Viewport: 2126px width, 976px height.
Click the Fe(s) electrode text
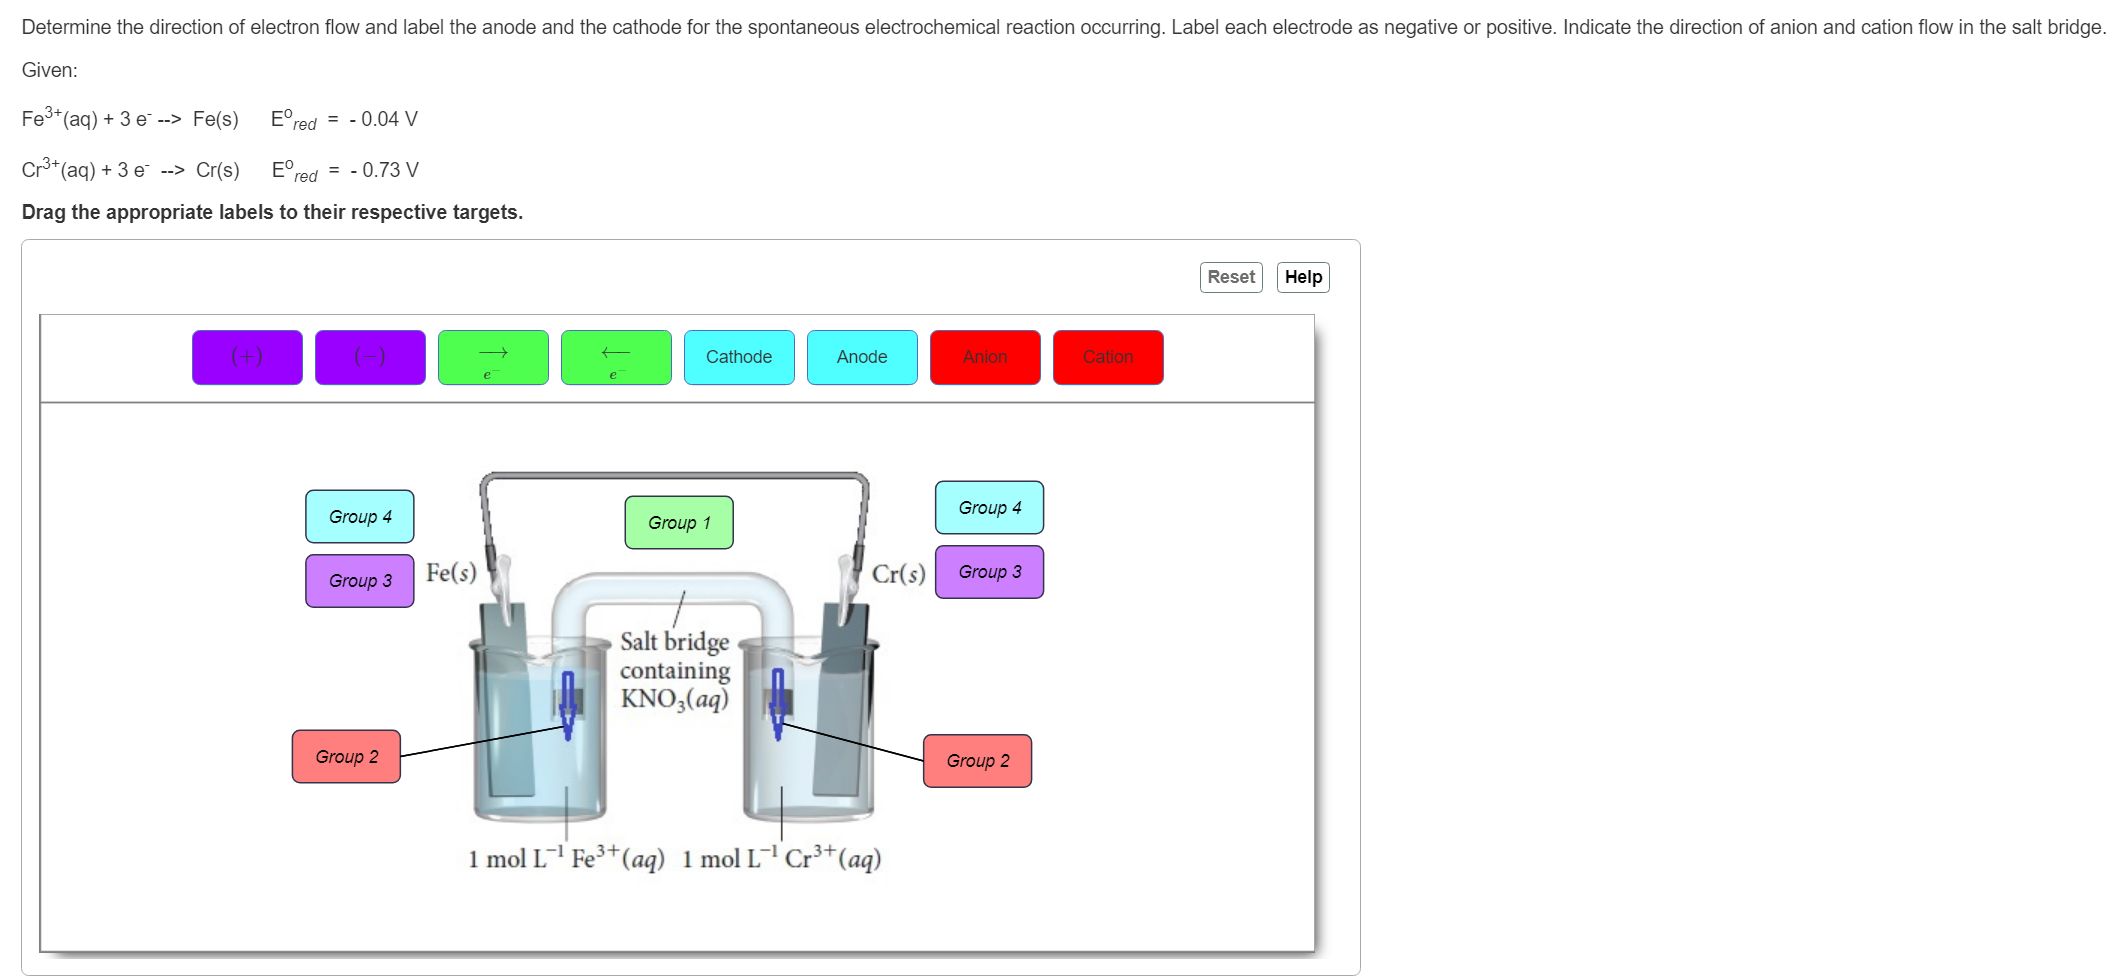[x=451, y=573]
